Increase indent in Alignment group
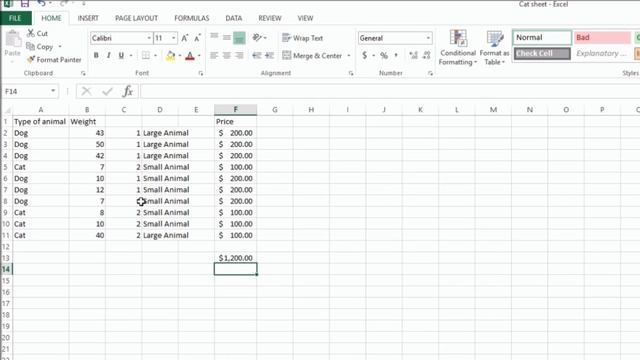This screenshot has height=360, width=640. pos(269,55)
